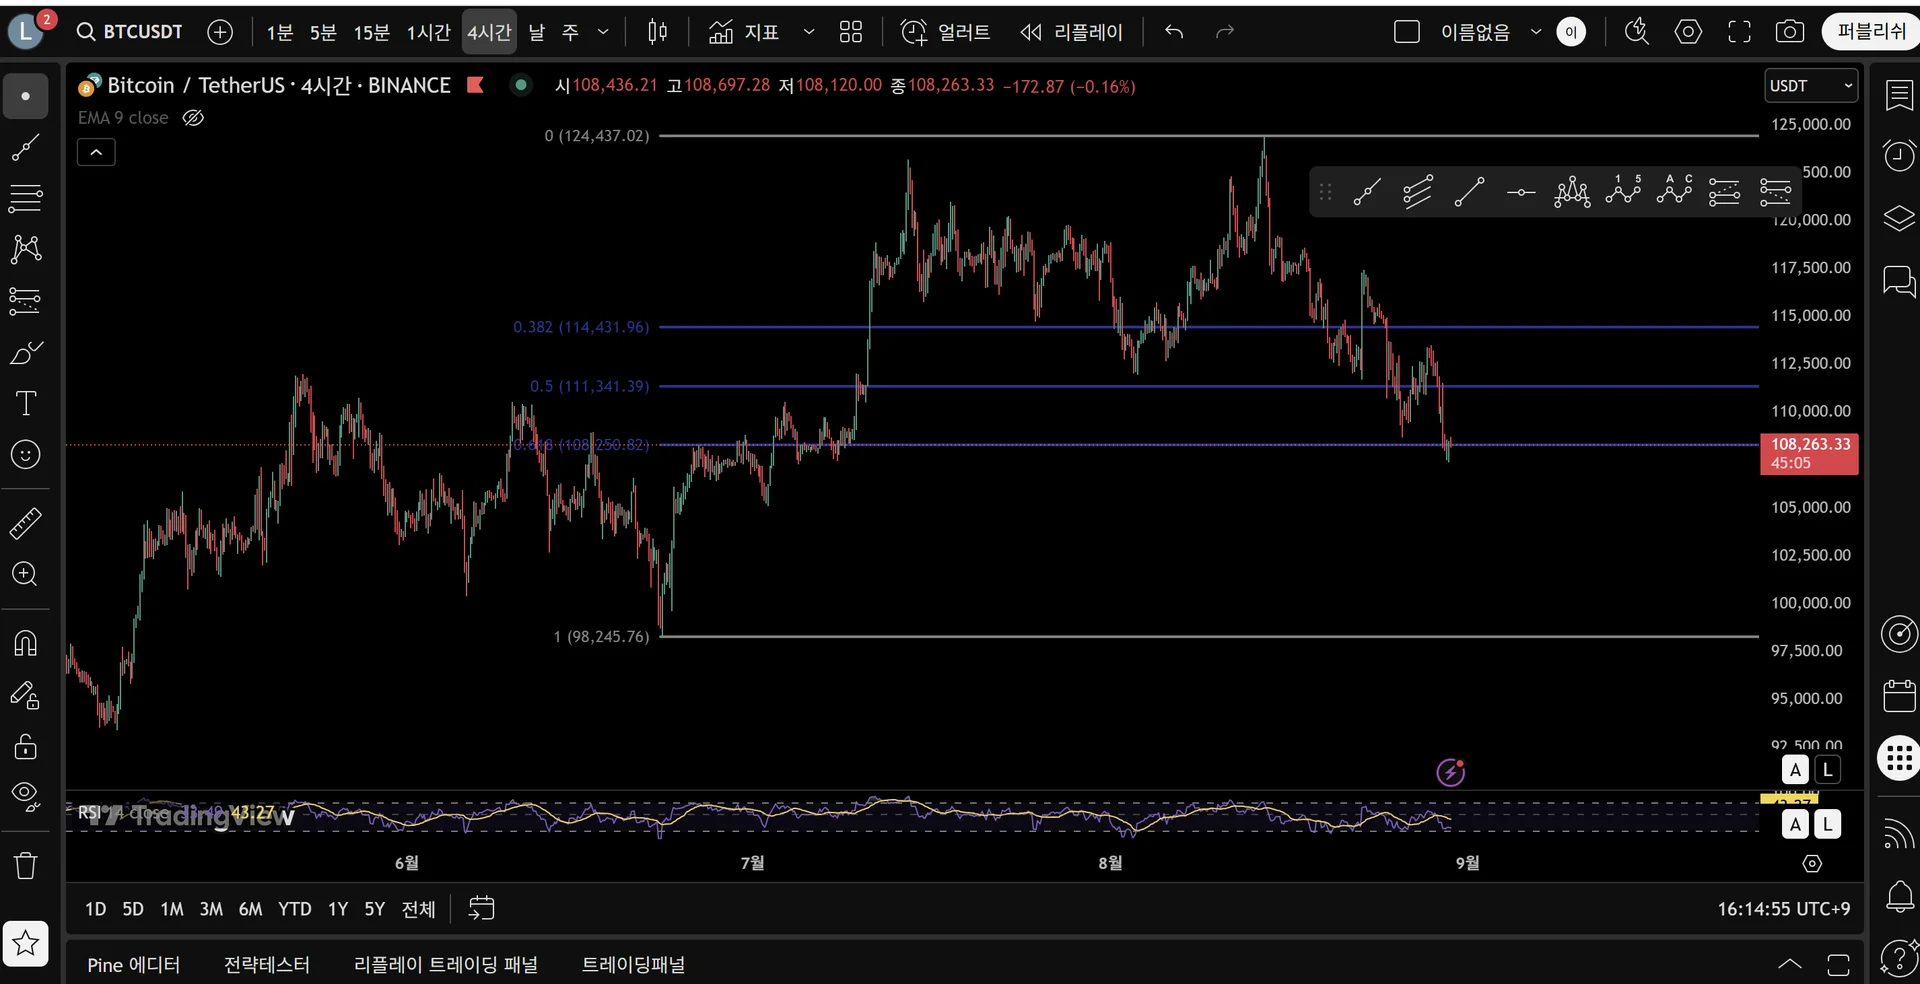Open the alerts alarm clock panel
The image size is (1920, 984).
(1899, 155)
